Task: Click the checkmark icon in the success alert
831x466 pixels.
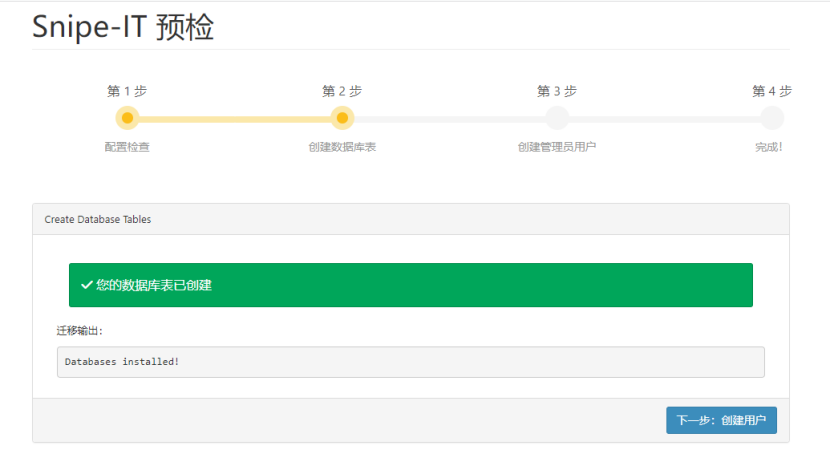Action: [x=86, y=285]
